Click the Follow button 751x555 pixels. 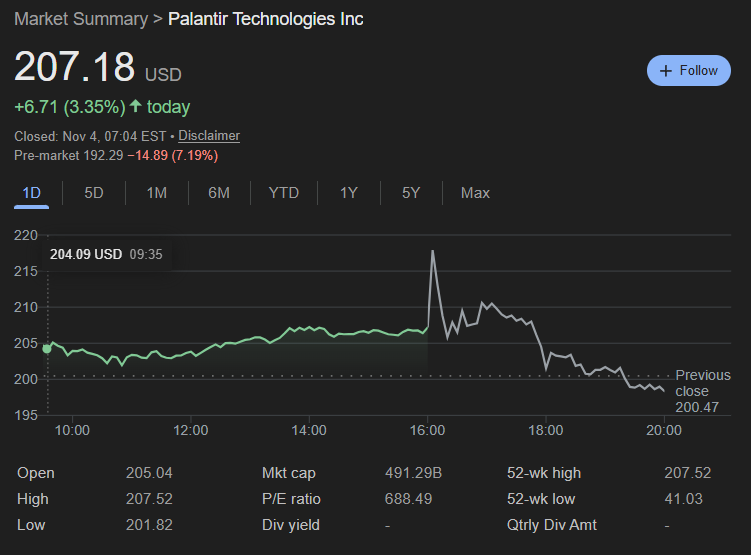click(689, 71)
